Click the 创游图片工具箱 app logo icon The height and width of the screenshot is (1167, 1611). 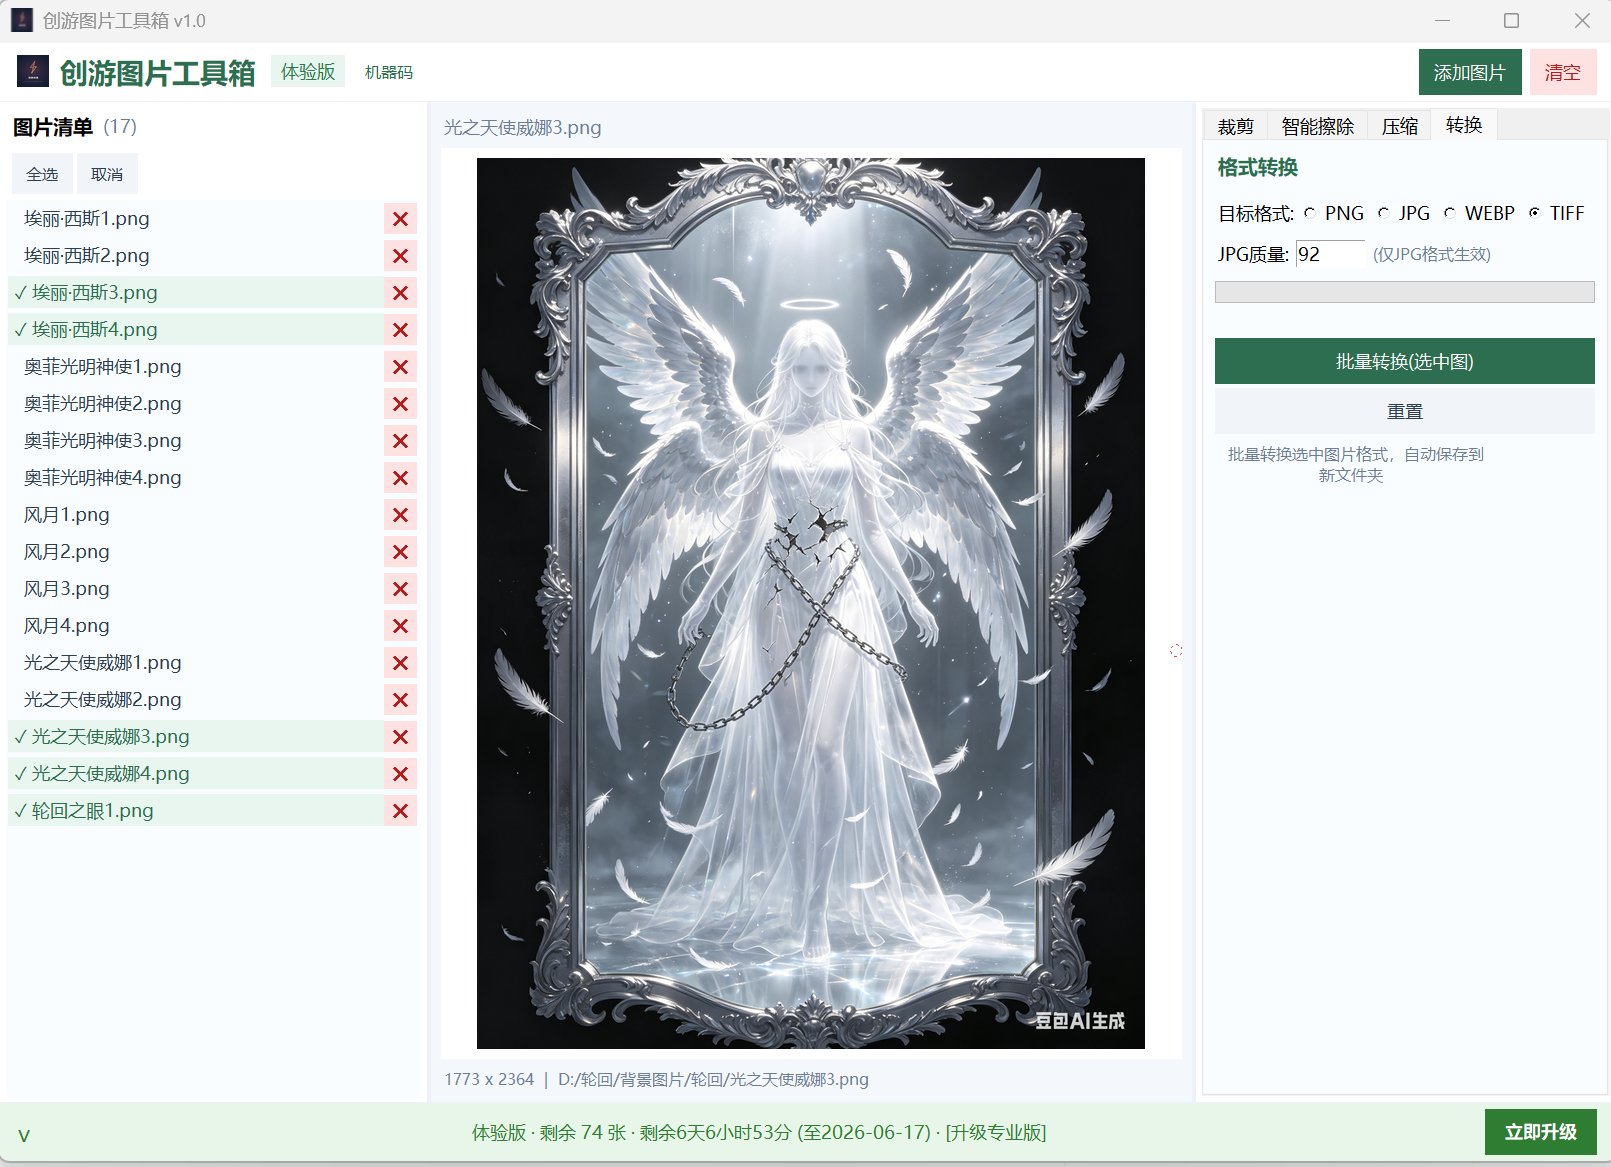pos(33,72)
